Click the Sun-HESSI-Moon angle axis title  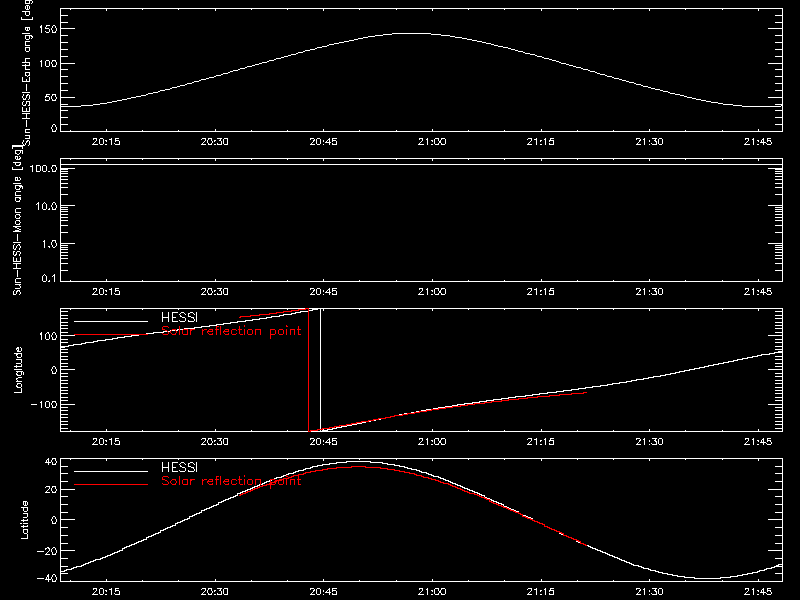(17, 220)
